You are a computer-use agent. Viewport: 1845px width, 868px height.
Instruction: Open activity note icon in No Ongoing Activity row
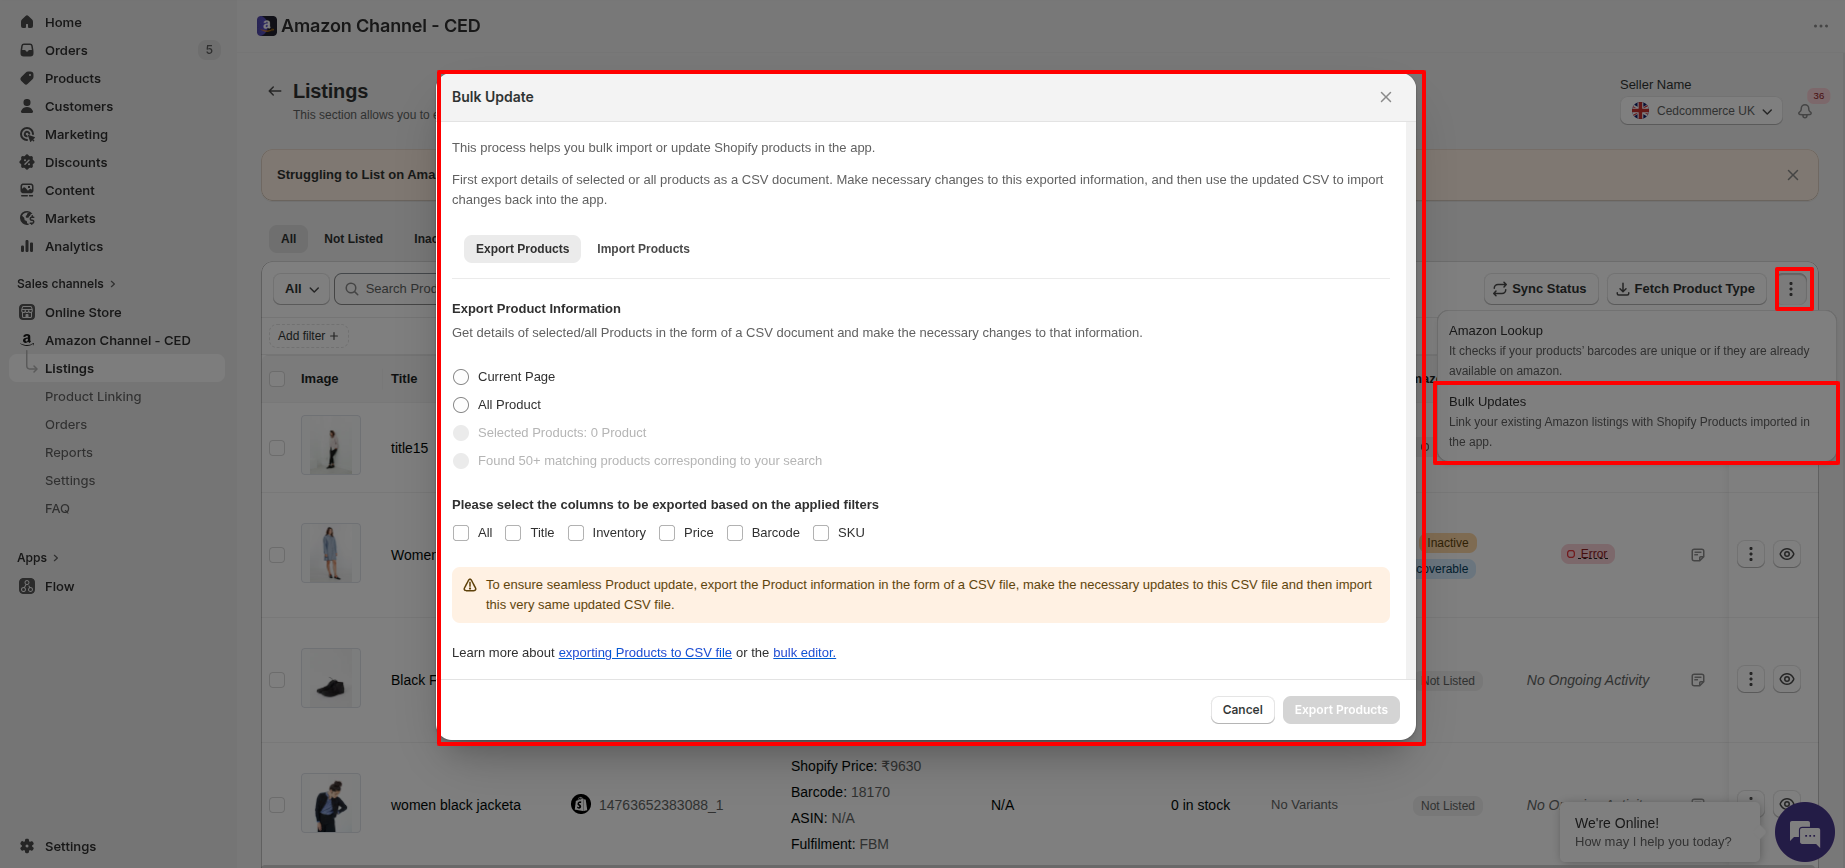[x=1698, y=680]
